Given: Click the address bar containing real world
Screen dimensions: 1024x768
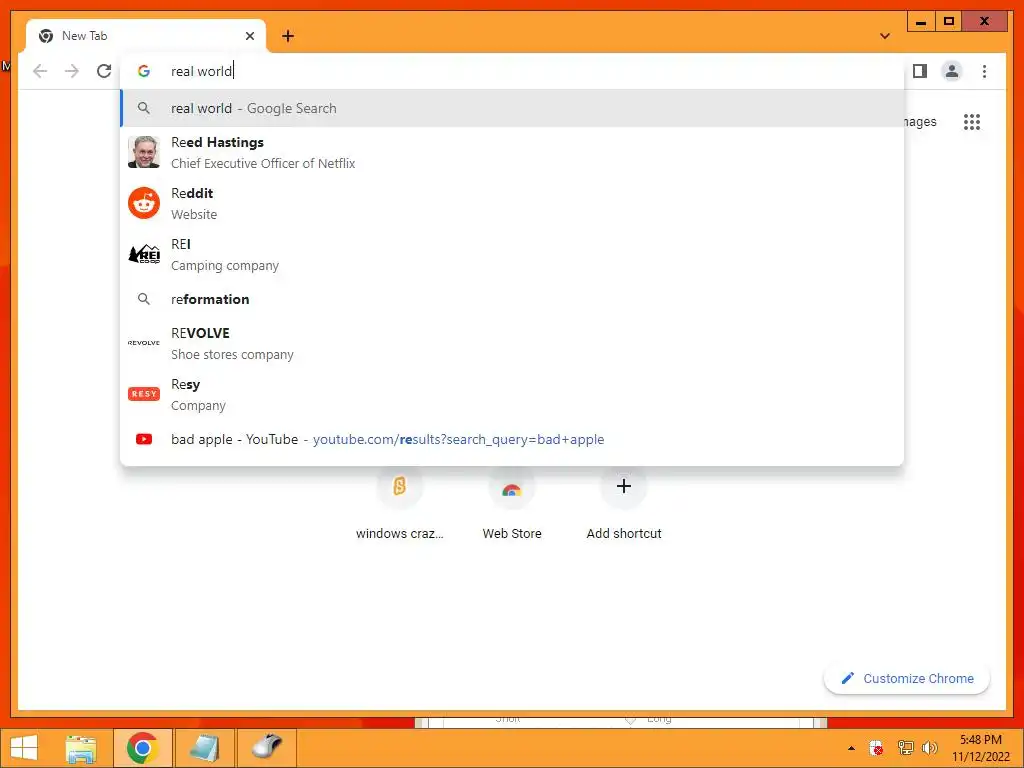Looking at the screenshot, I should click(513, 71).
